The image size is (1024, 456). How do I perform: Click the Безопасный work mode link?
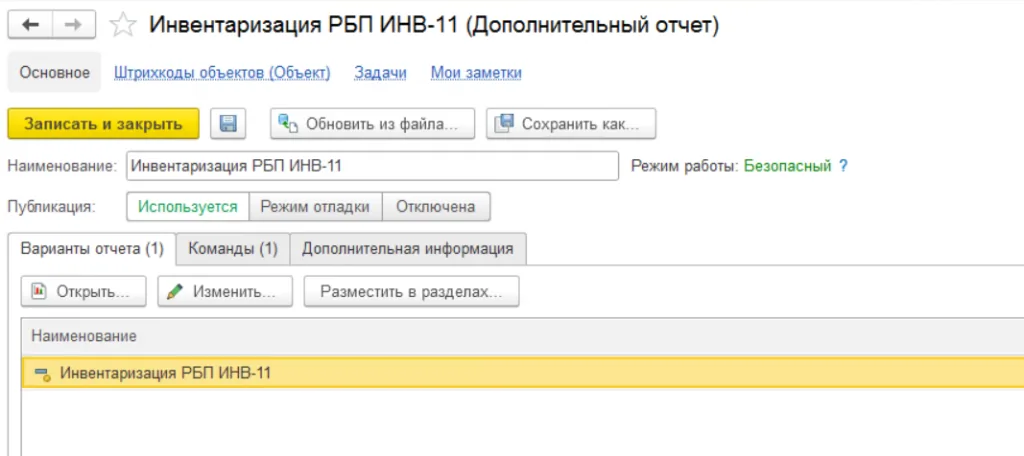click(x=787, y=166)
